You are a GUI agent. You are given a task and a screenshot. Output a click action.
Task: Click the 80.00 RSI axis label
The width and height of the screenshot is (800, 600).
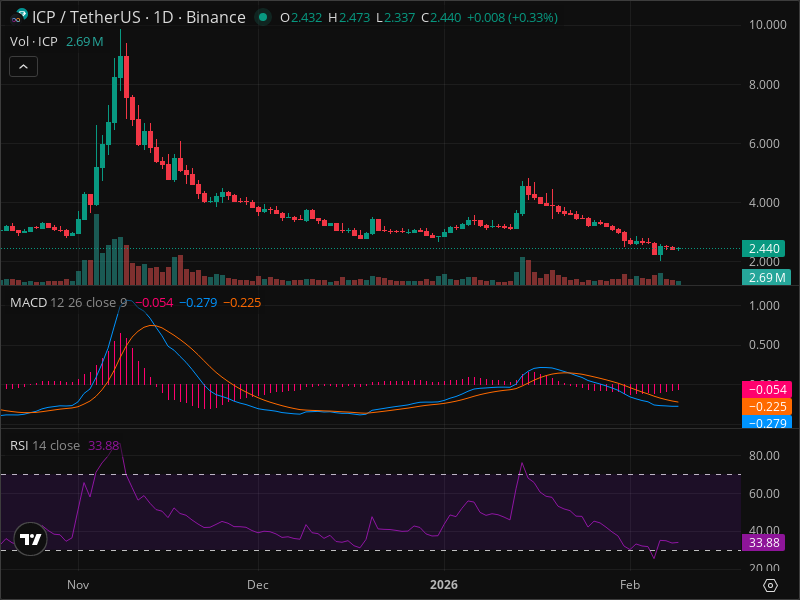[x=764, y=456]
